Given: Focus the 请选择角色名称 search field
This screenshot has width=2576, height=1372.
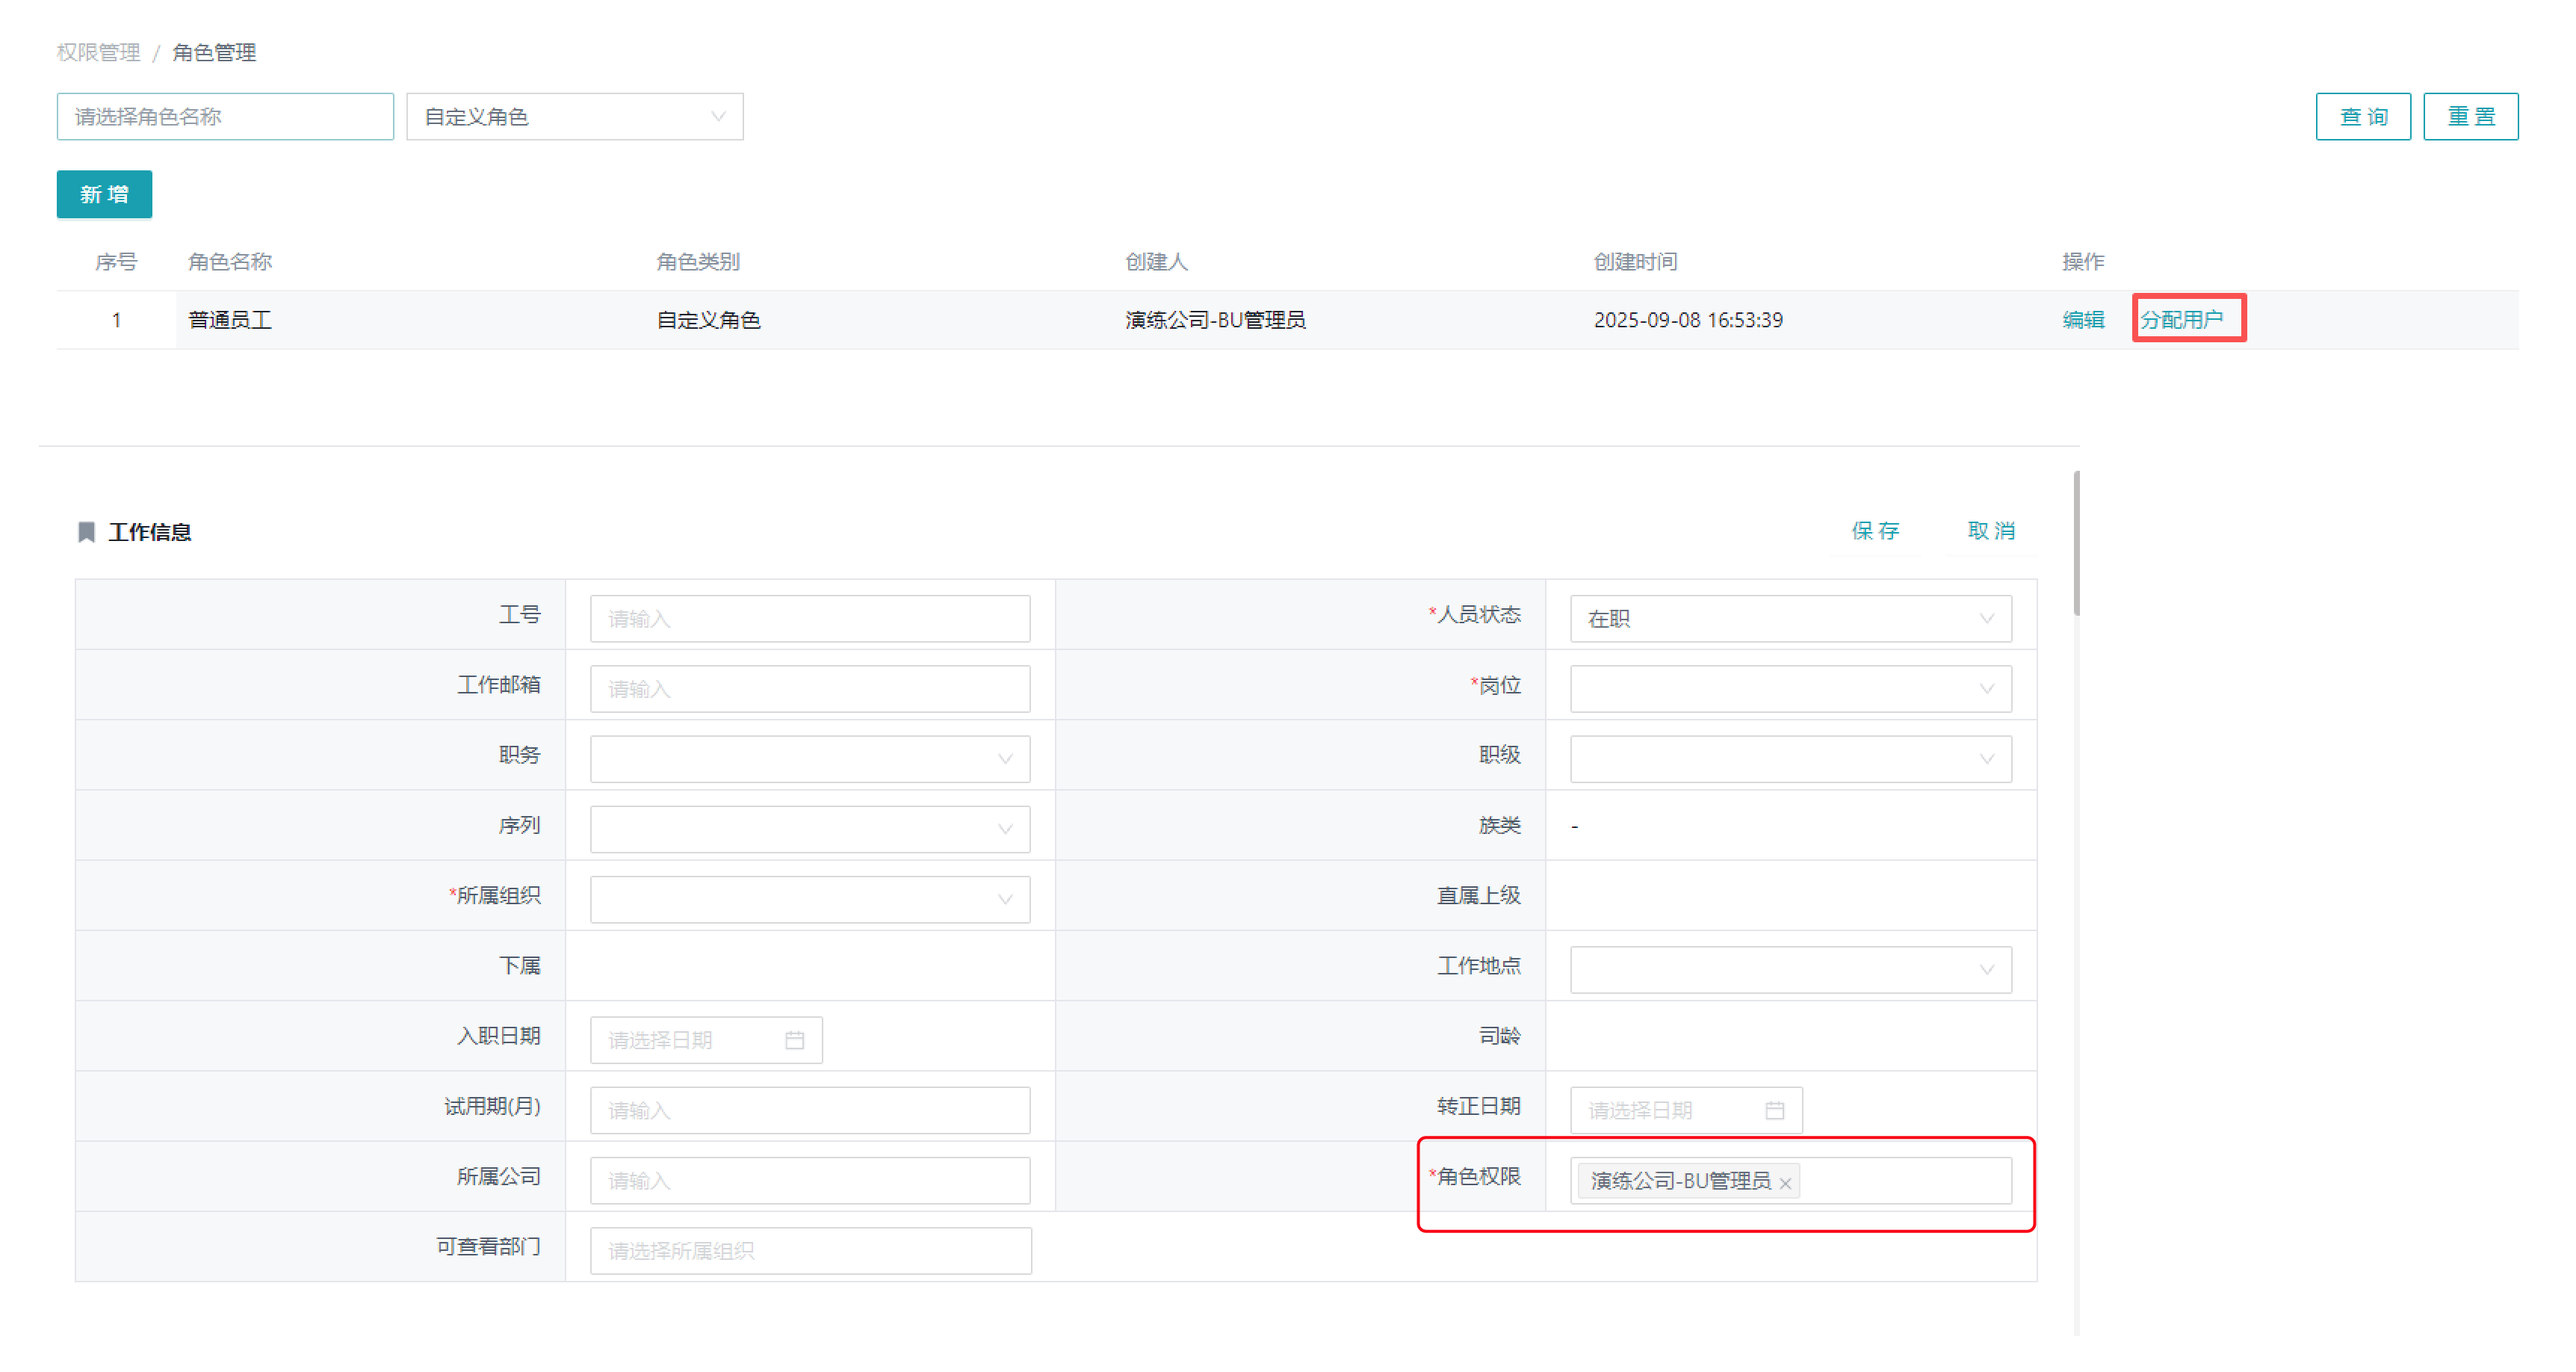Looking at the screenshot, I should point(225,117).
